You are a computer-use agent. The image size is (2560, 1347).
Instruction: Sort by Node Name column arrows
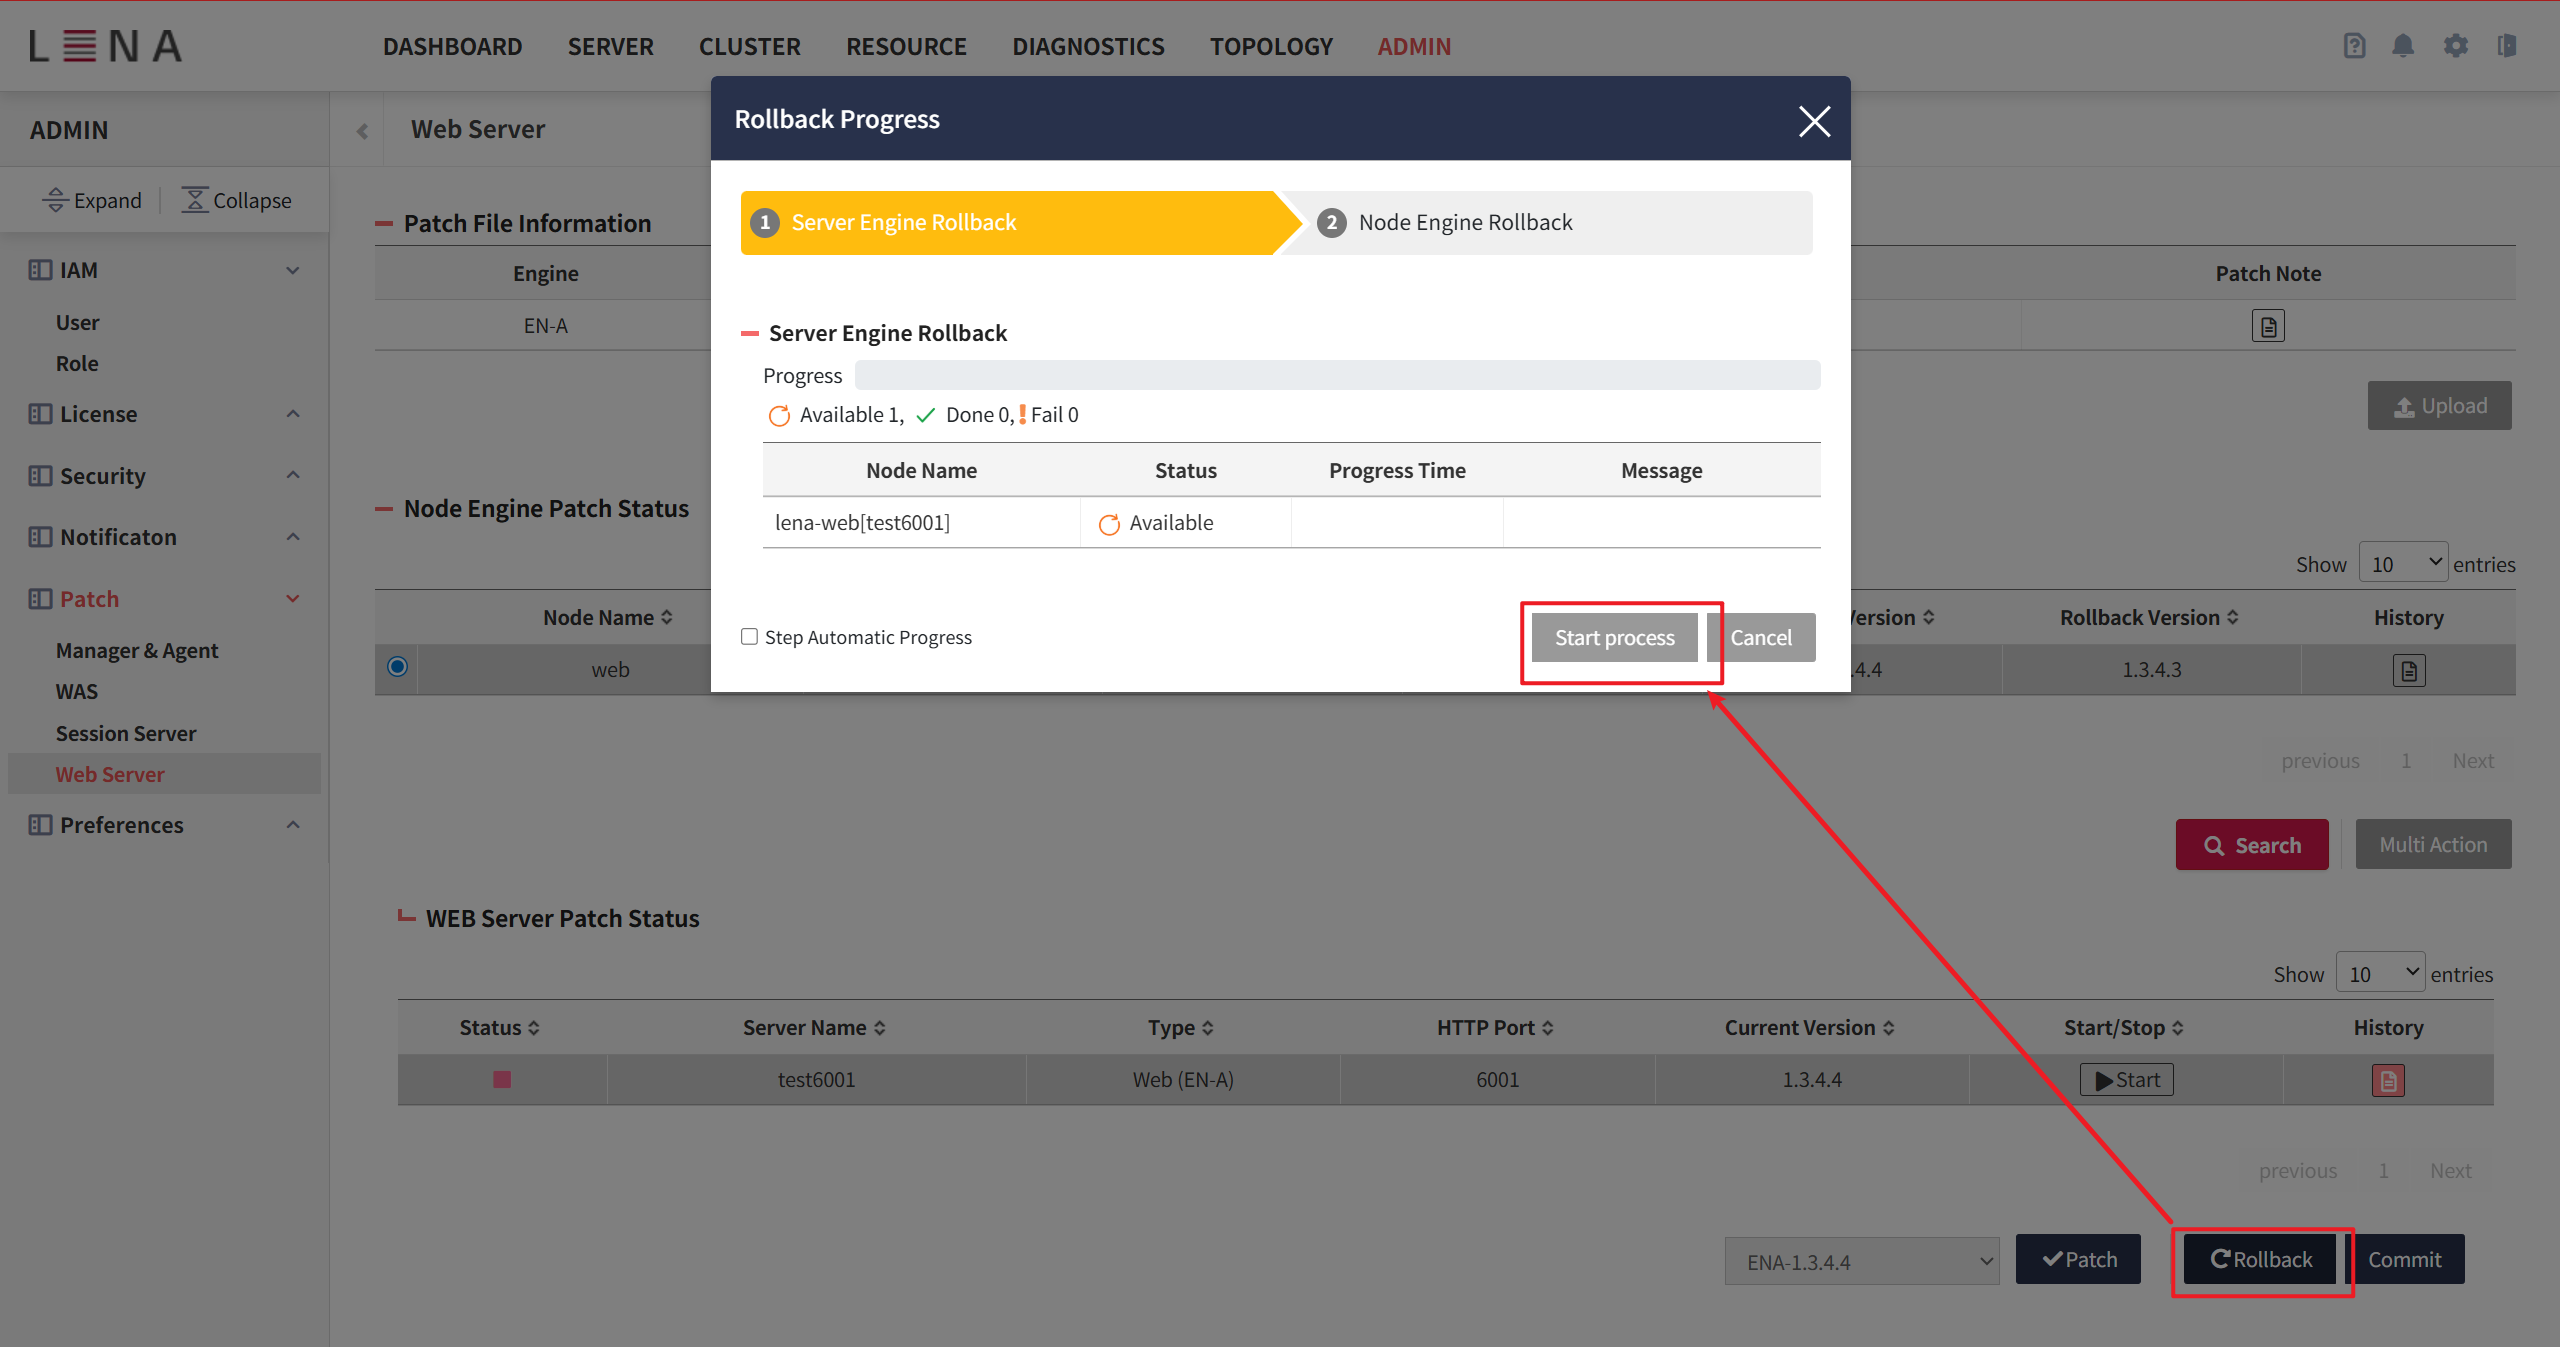[667, 618]
